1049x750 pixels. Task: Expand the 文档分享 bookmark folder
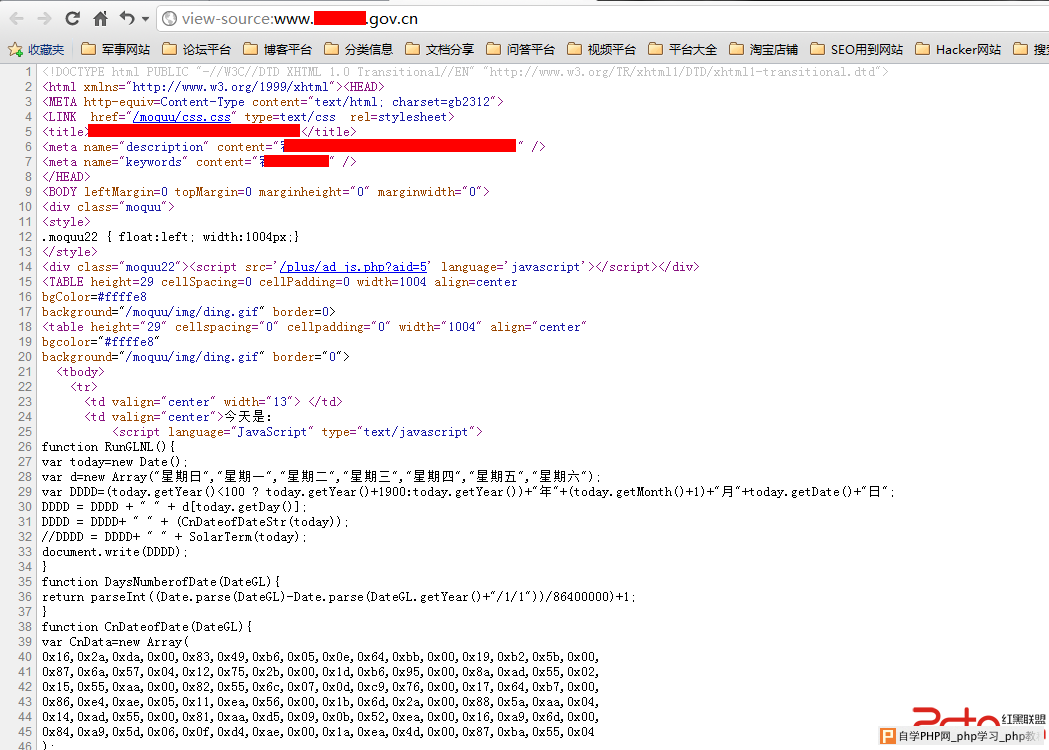coord(440,50)
